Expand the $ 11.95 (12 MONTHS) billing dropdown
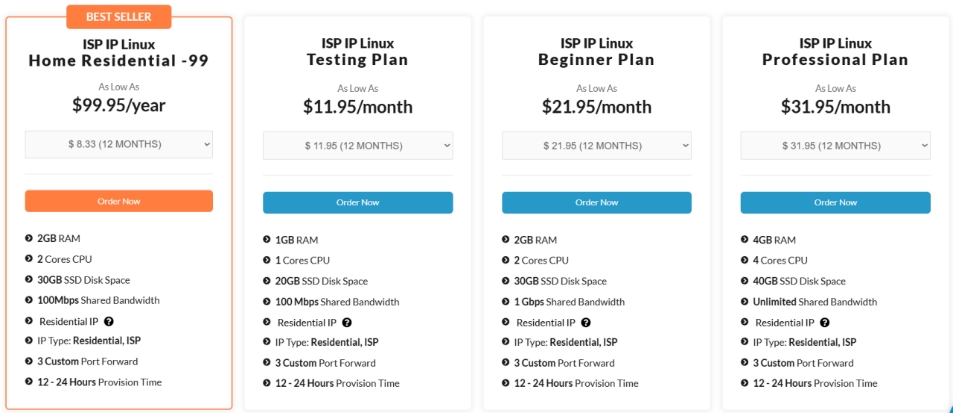This screenshot has width=953, height=413. coord(358,146)
